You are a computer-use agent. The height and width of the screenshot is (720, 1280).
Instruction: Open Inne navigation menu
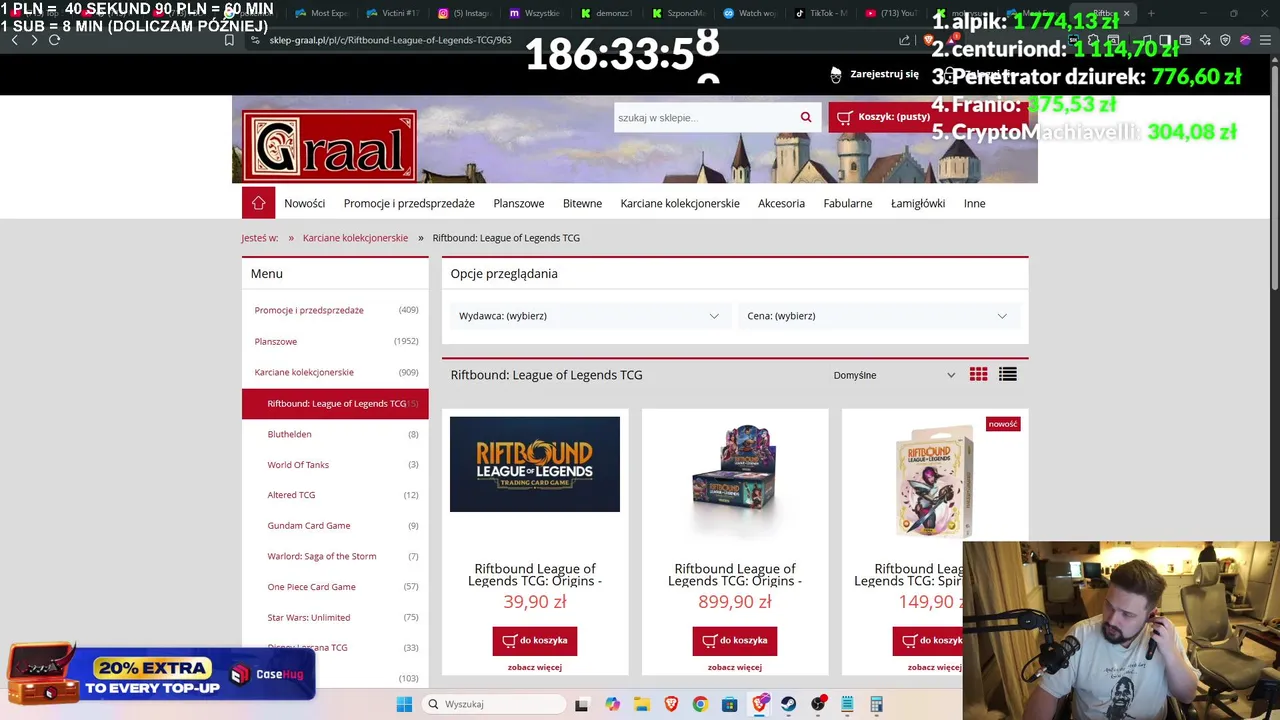click(974, 203)
